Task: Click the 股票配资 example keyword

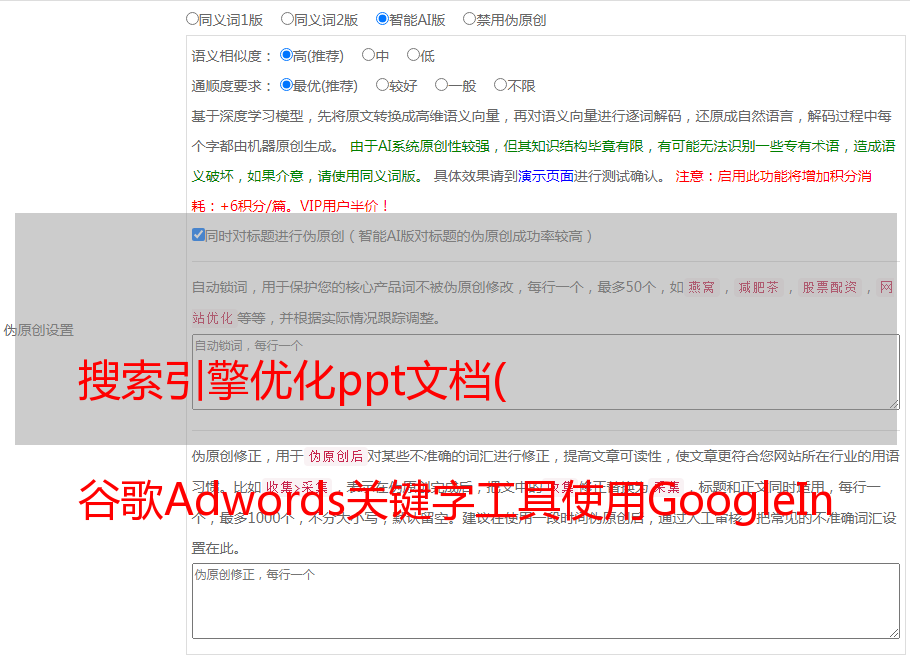Action: (830, 287)
